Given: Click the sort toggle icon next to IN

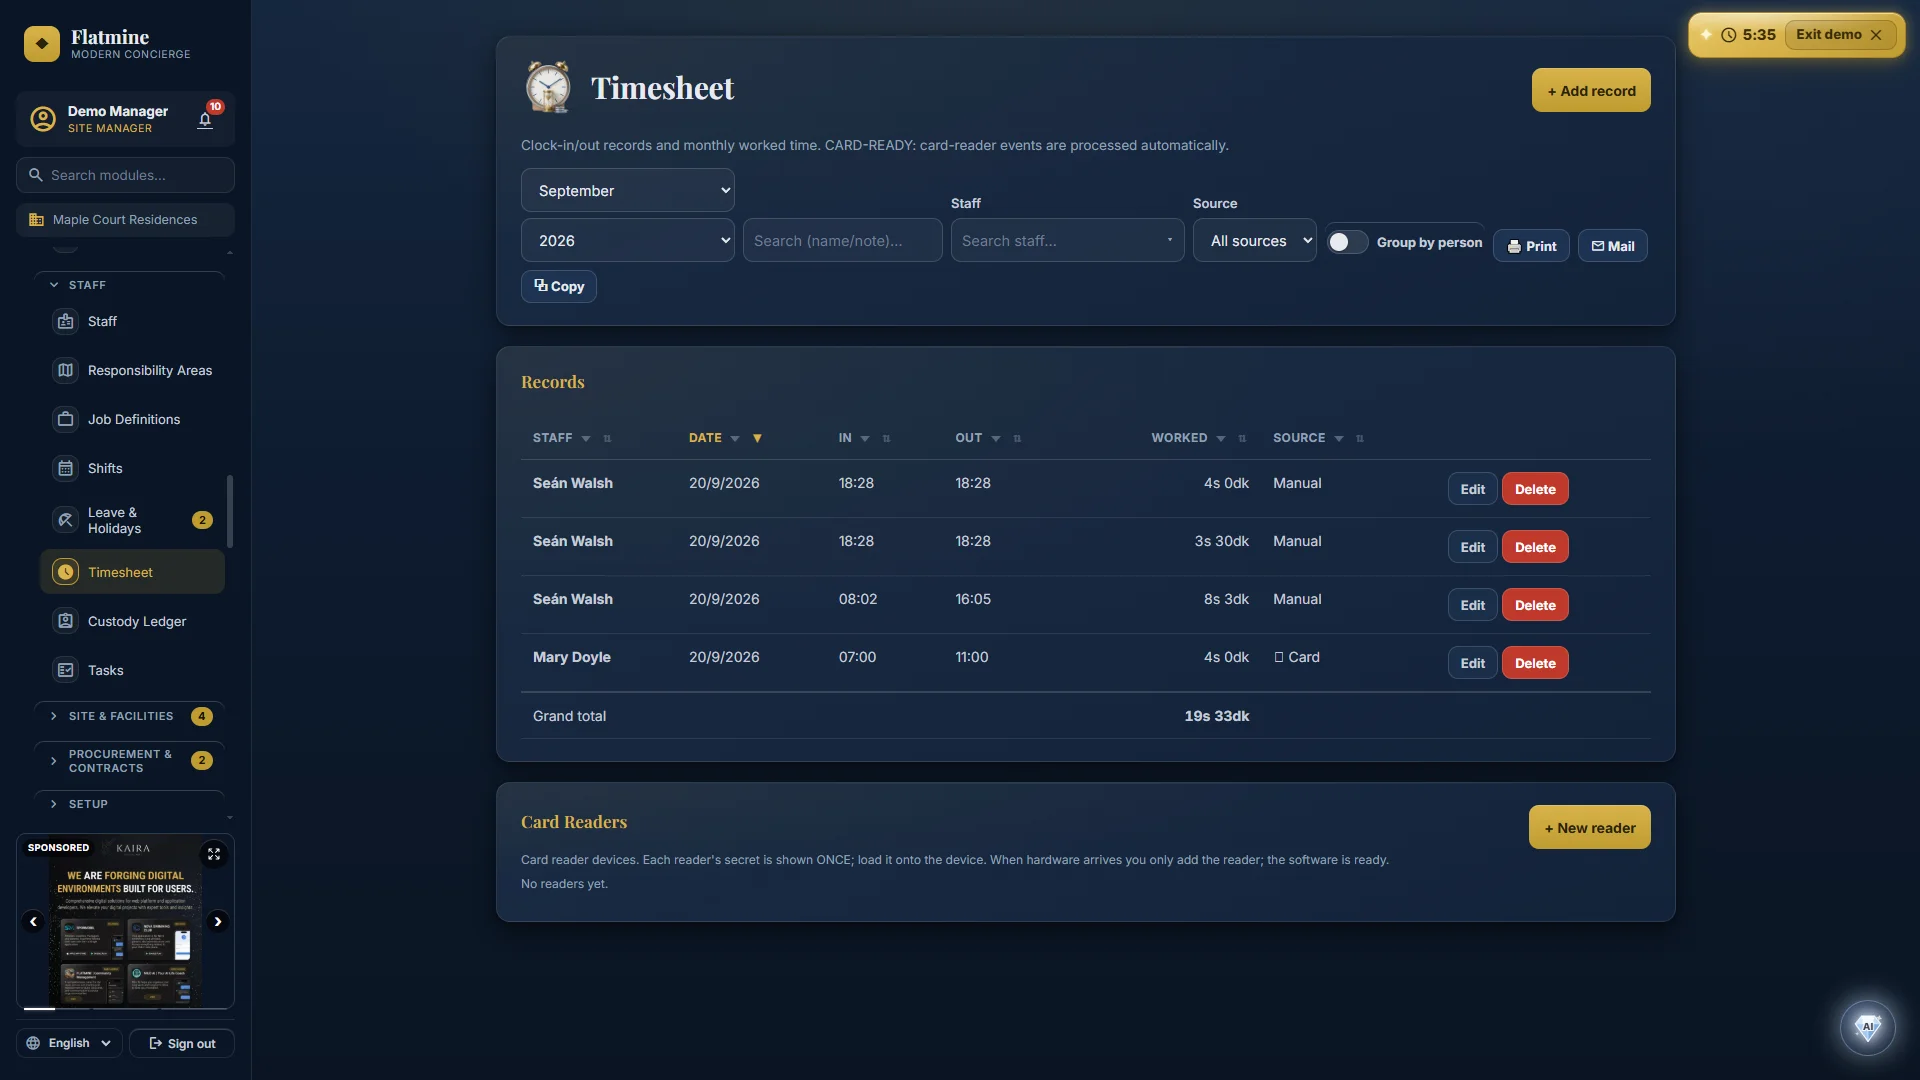Looking at the screenshot, I should (x=886, y=439).
